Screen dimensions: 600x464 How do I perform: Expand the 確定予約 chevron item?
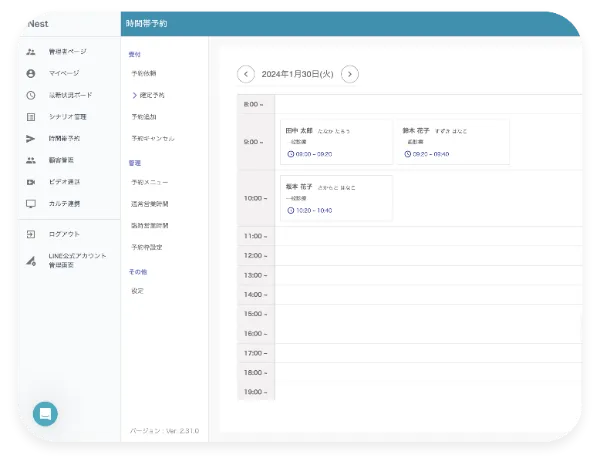tap(135, 95)
